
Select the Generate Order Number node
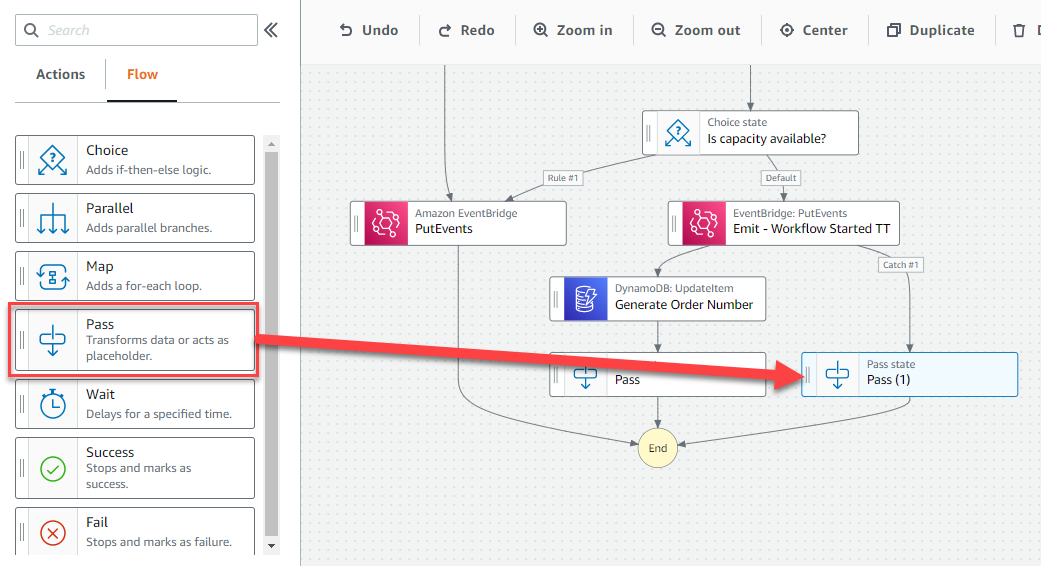[x=657, y=299]
